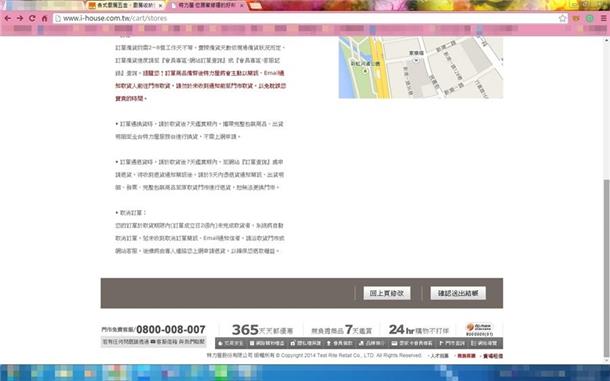The height and width of the screenshot is (381, 610).
Task: Reload the page with refresh icon
Action: click(x=32, y=18)
